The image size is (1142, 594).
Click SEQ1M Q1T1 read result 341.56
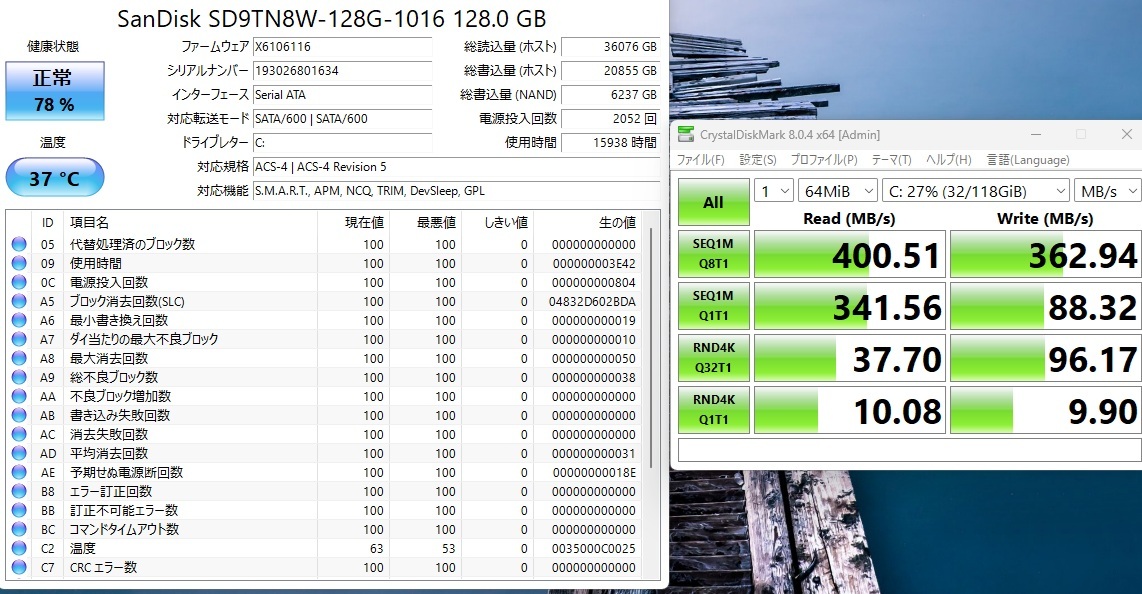click(x=849, y=306)
